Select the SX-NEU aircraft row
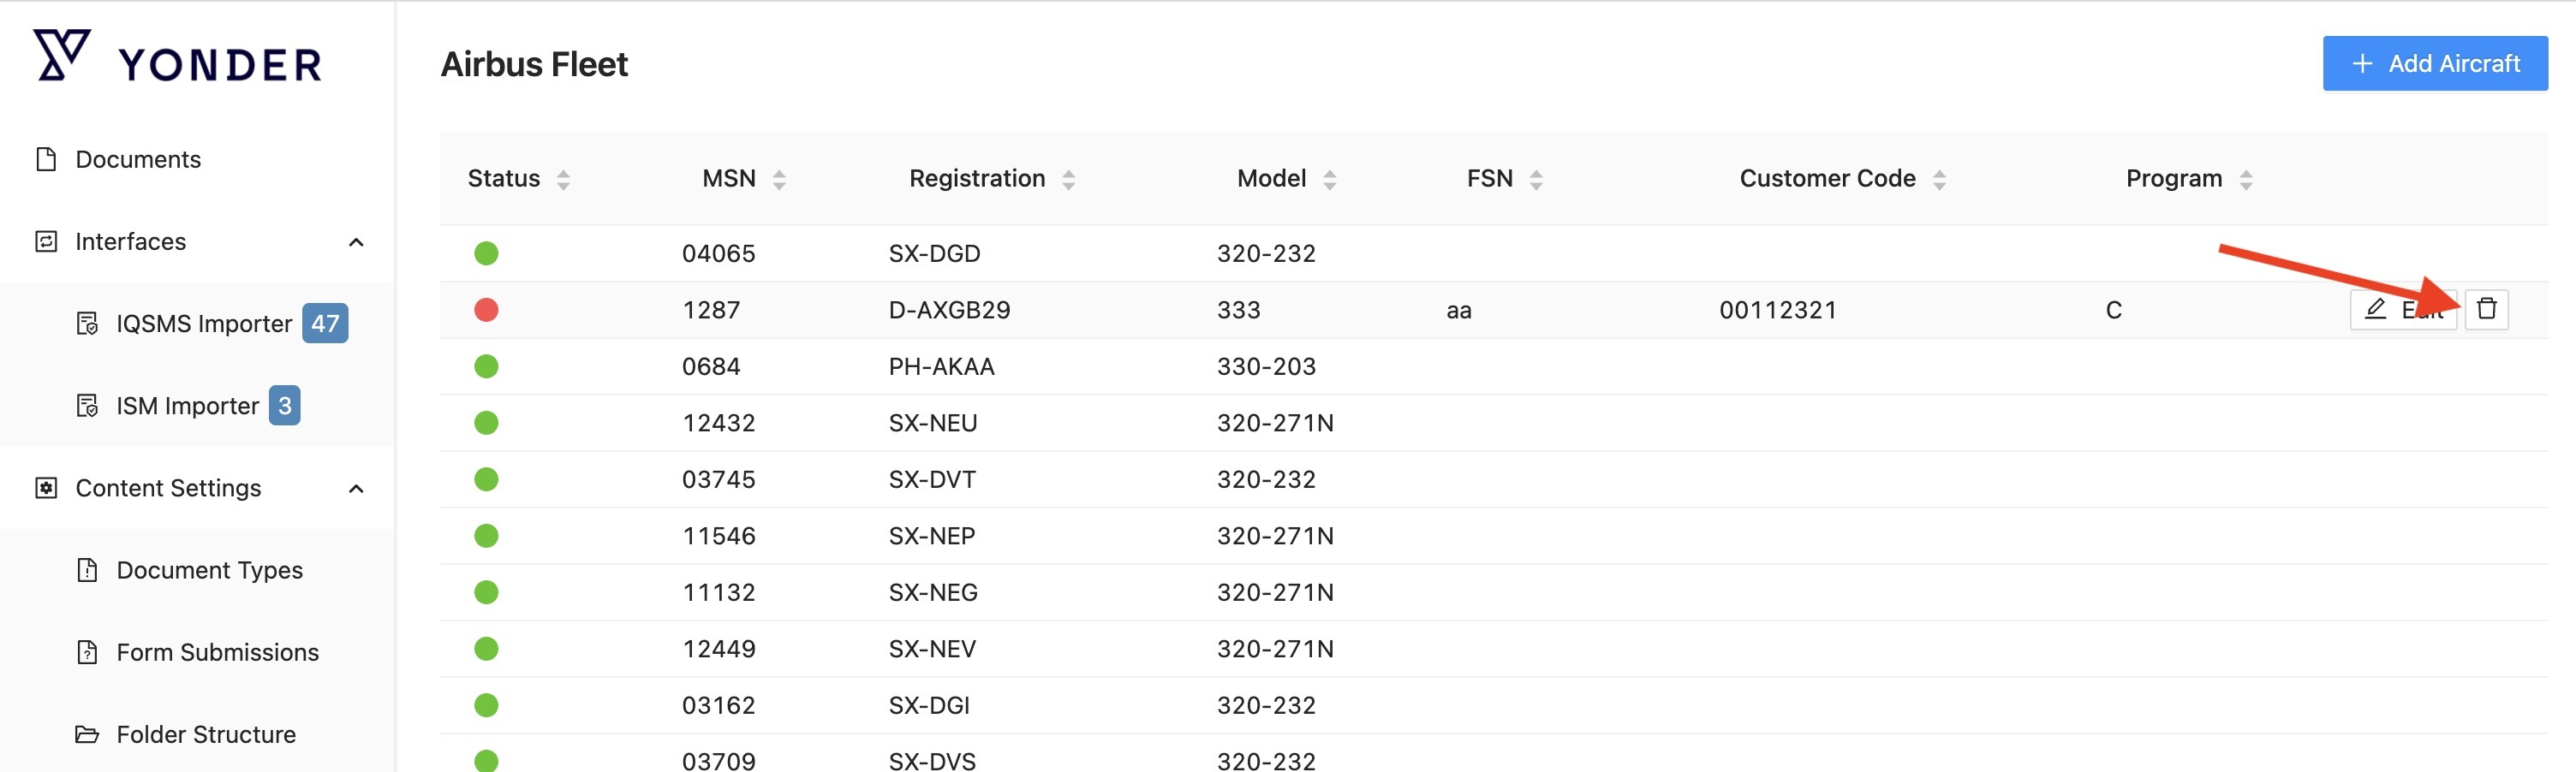 point(932,423)
